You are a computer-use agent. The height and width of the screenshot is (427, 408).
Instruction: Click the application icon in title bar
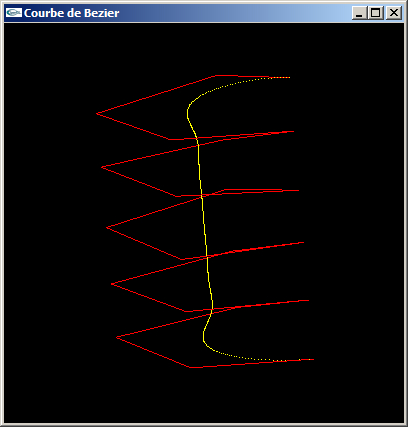point(14,13)
